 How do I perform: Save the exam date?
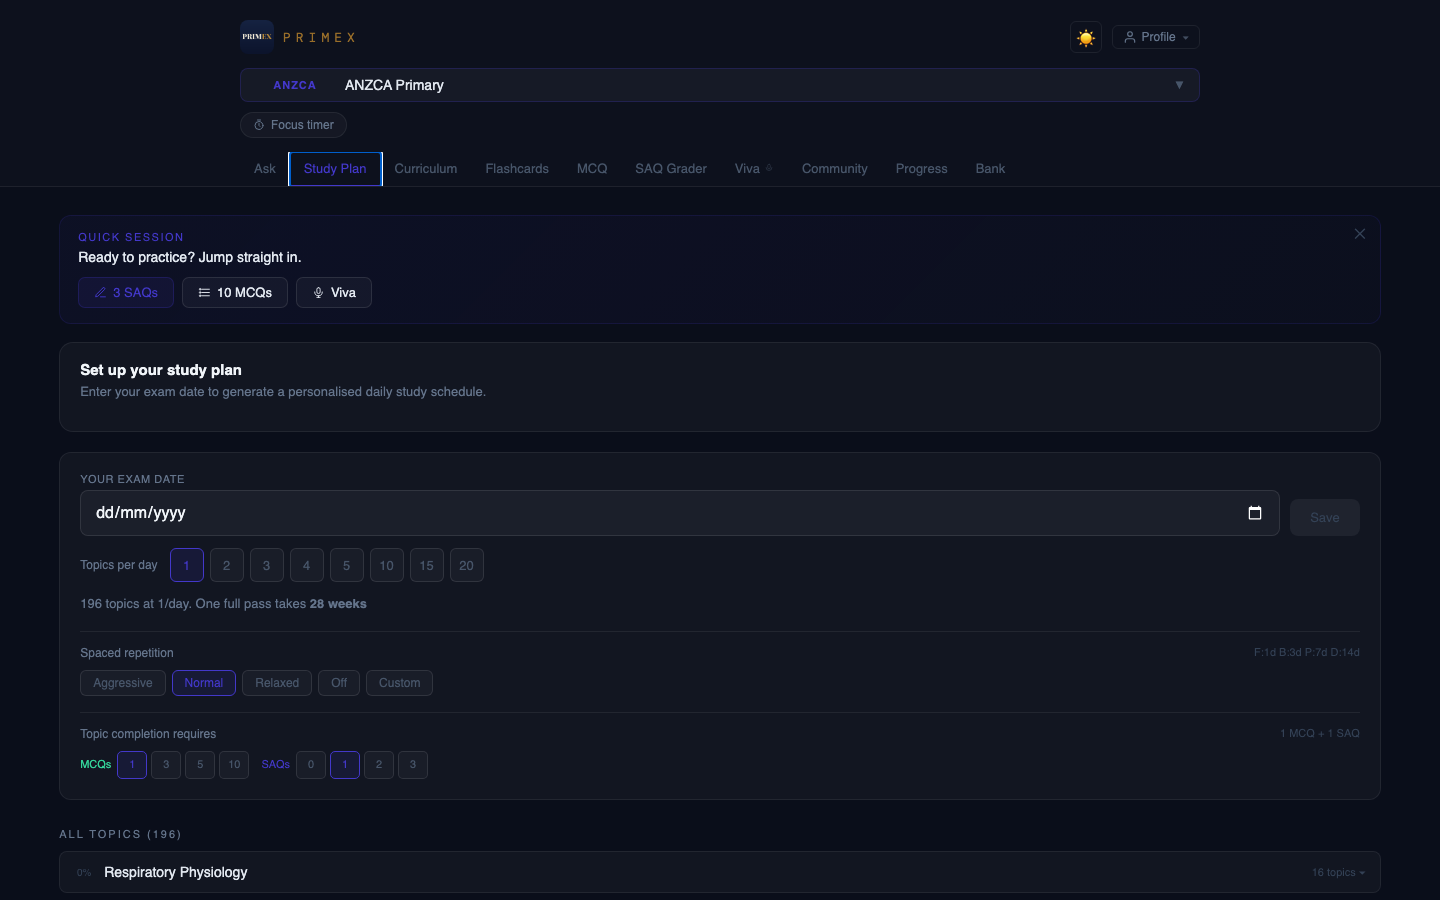point(1325,518)
